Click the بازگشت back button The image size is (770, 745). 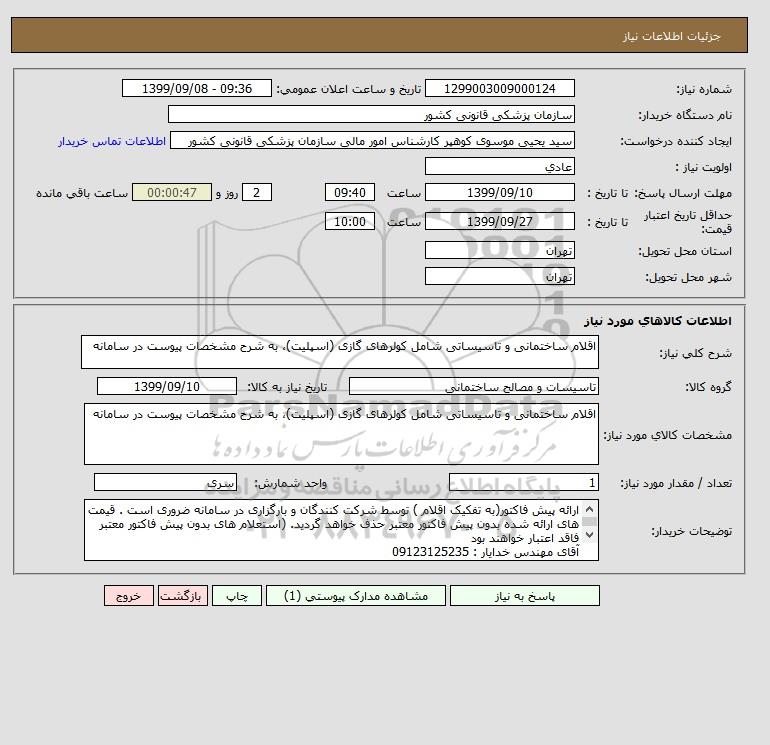[x=181, y=596]
